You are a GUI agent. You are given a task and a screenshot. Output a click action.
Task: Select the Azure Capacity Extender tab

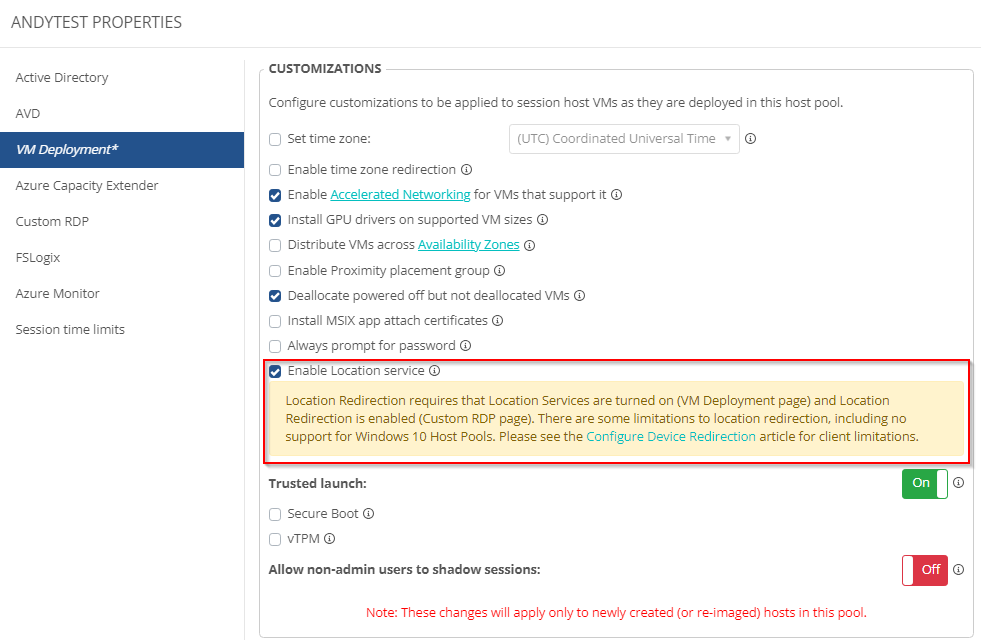click(87, 185)
